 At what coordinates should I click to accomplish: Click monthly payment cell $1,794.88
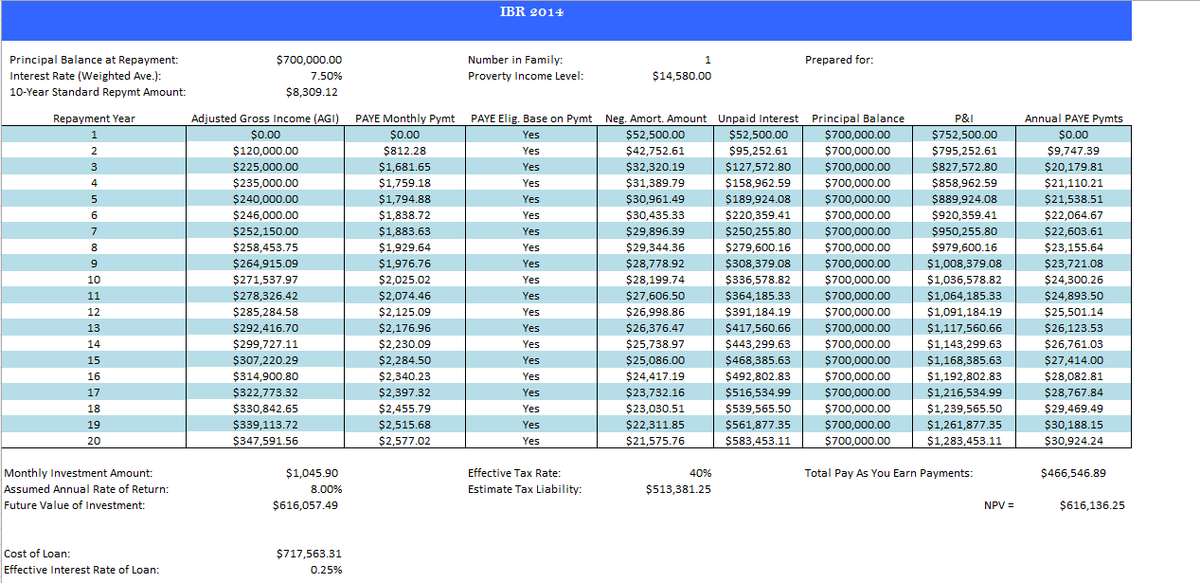tap(405, 199)
